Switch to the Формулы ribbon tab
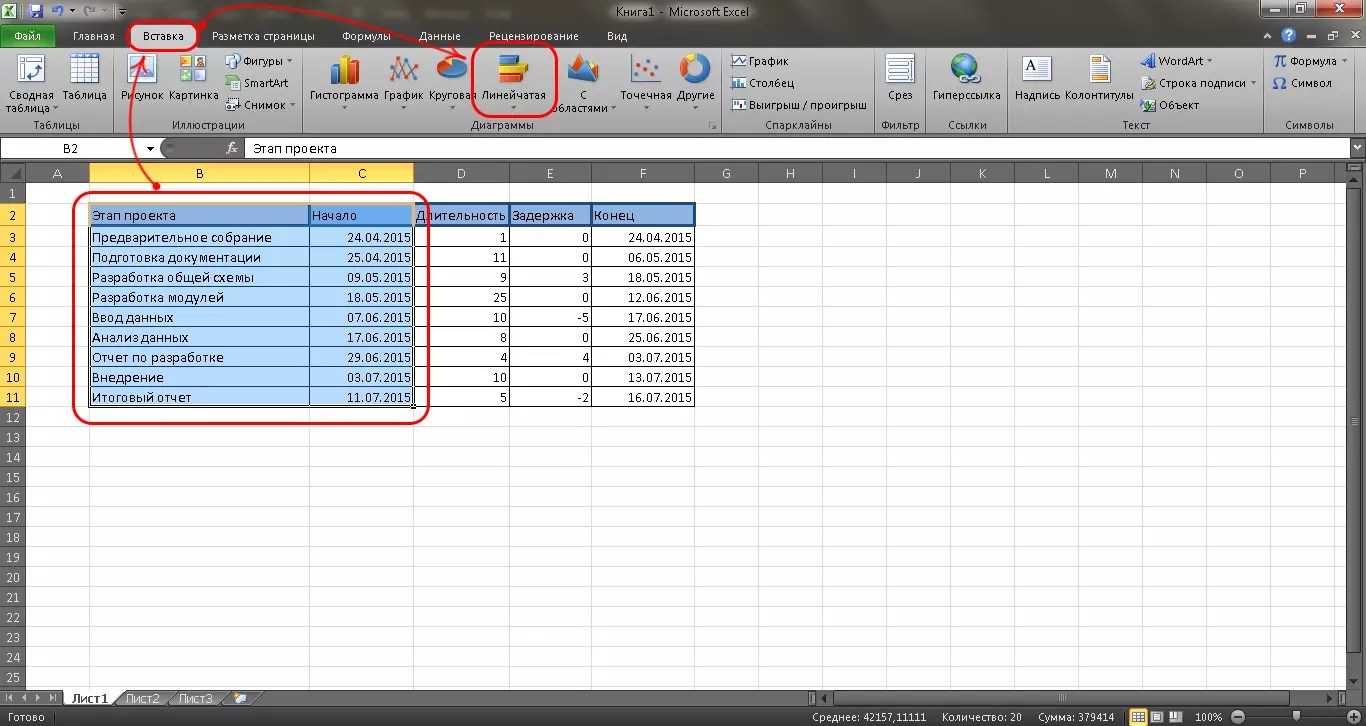 (366, 36)
